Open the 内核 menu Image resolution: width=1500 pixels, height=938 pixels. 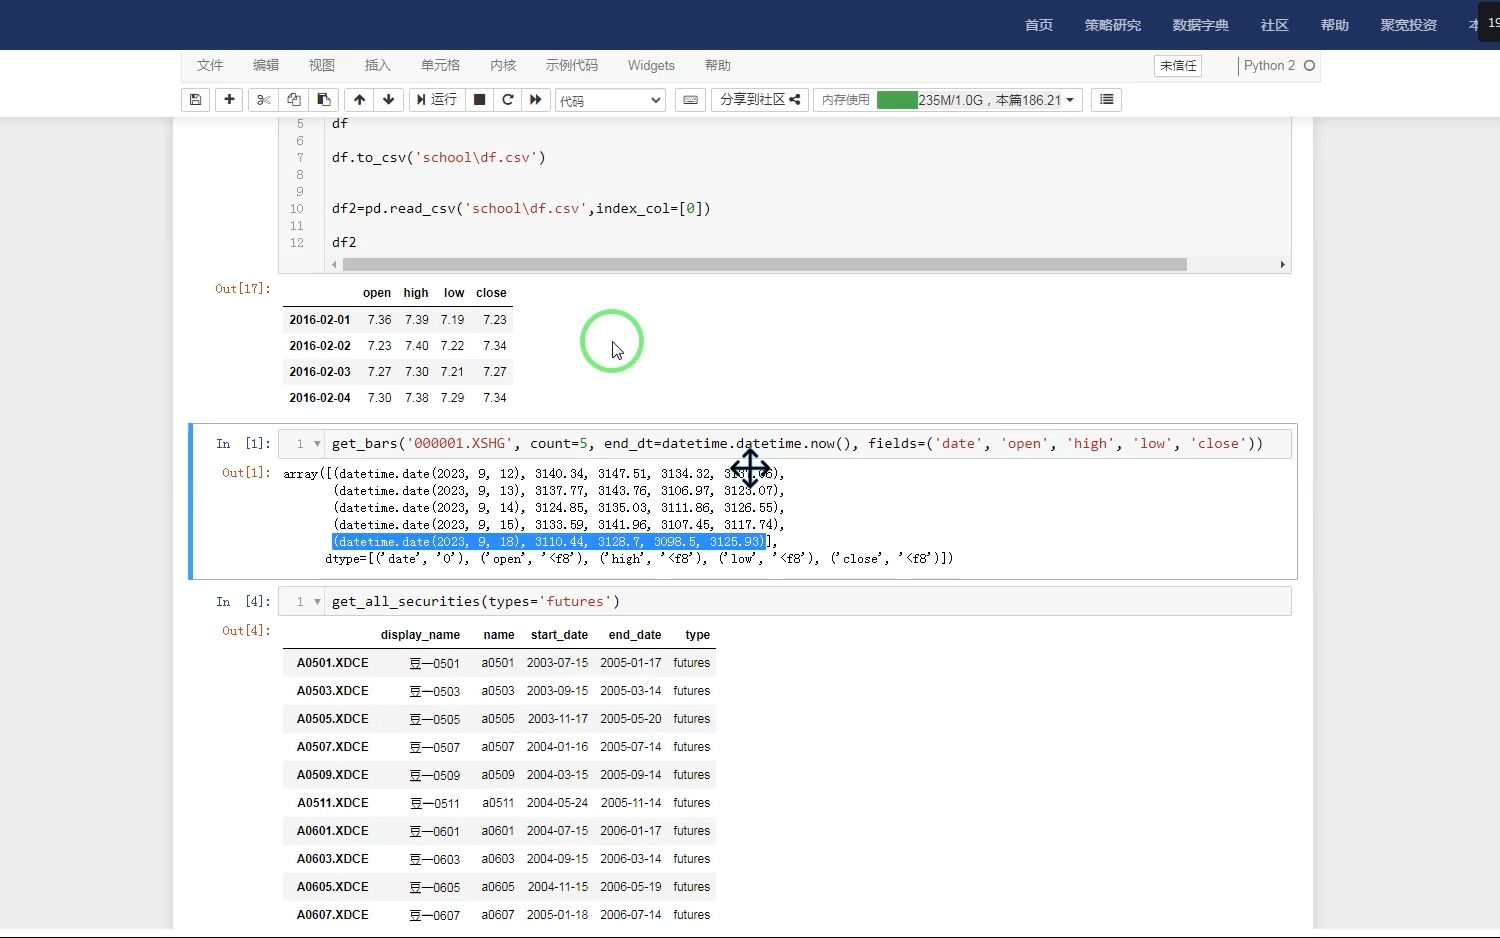click(x=503, y=66)
